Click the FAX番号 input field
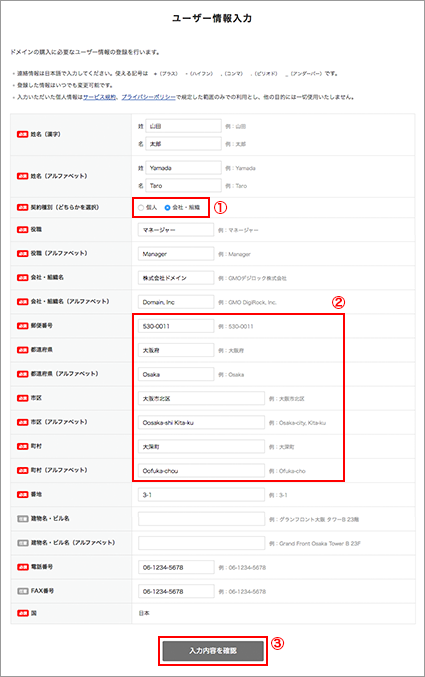425x677 pixels. 176,591
